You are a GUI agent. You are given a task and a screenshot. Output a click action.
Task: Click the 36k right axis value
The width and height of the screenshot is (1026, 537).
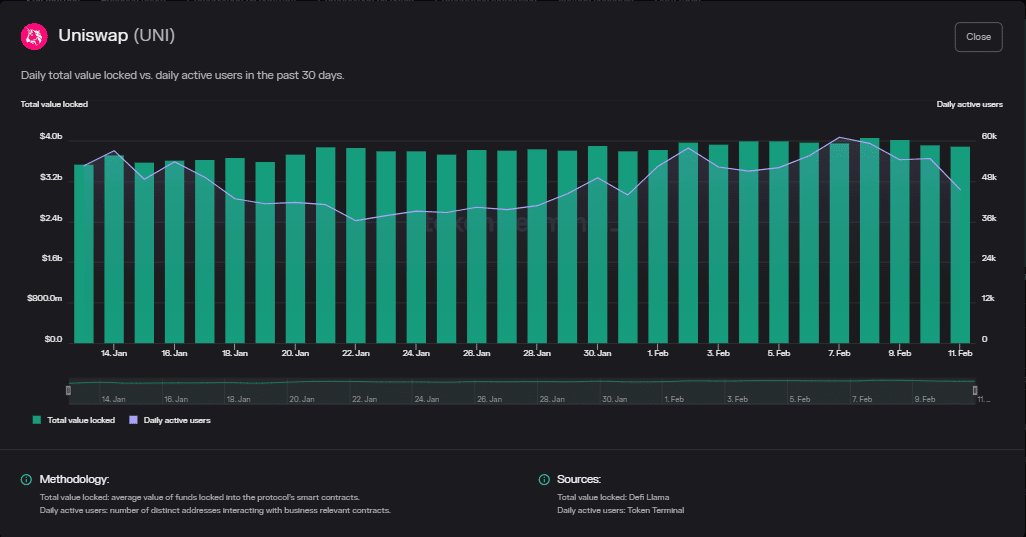point(989,218)
